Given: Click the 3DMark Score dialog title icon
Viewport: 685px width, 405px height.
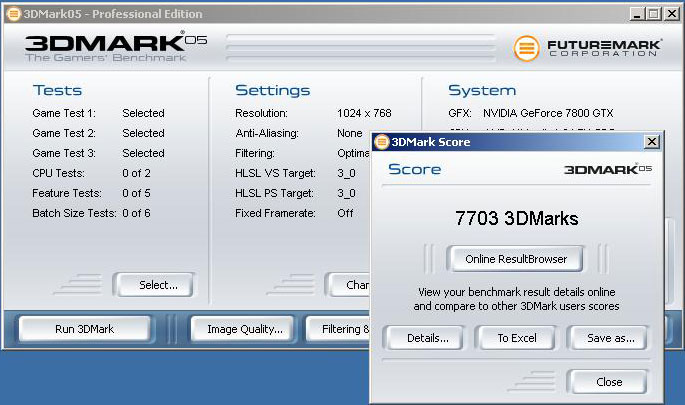Looking at the screenshot, I should tap(381, 142).
